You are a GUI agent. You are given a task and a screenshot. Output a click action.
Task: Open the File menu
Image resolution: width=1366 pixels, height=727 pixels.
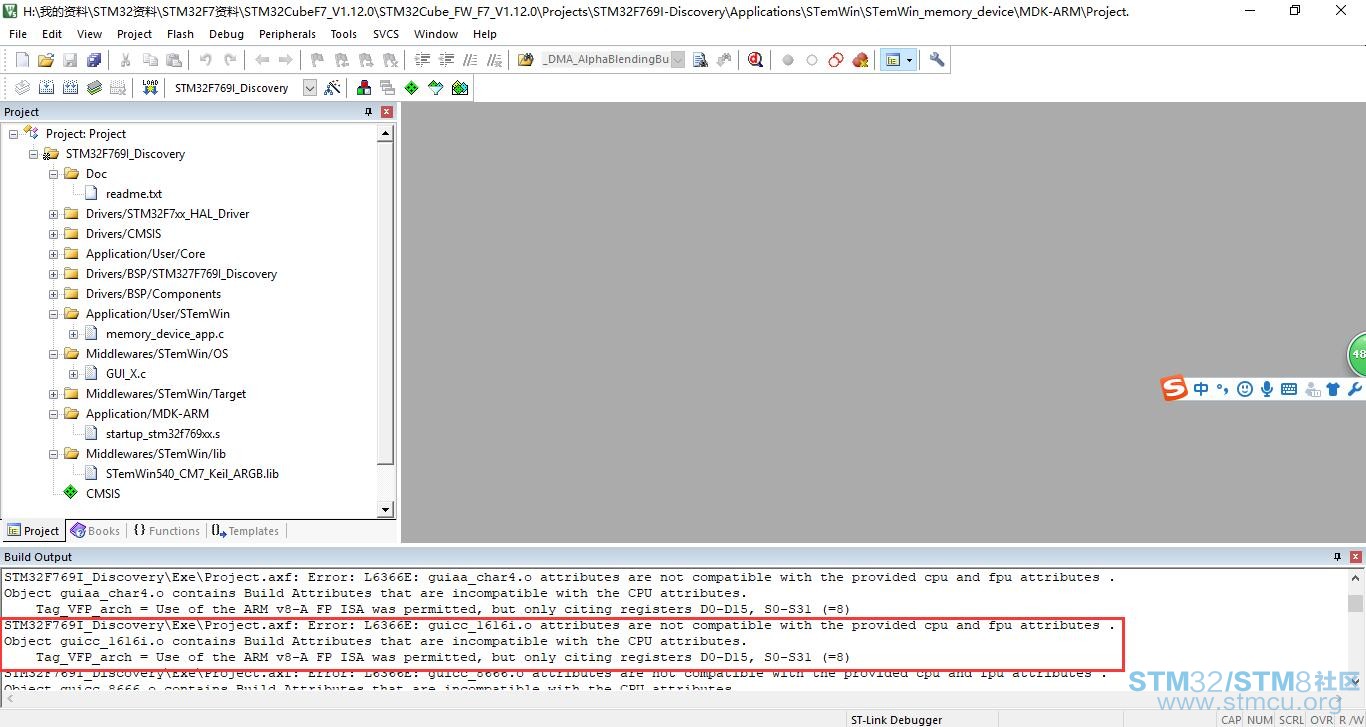[x=18, y=34]
